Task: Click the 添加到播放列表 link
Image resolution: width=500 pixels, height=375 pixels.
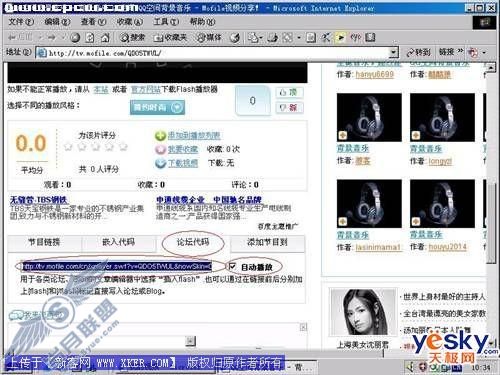Action: click(x=194, y=136)
